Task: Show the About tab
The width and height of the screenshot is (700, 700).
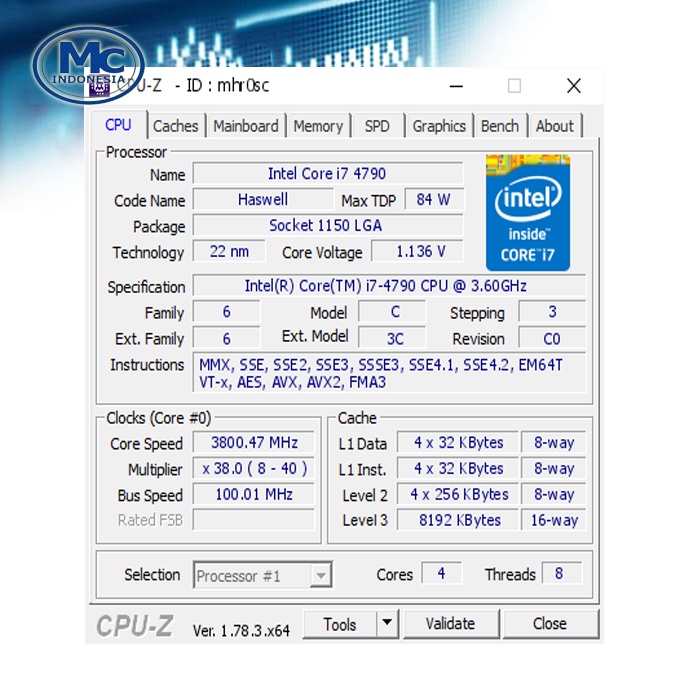Action: coord(554,126)
